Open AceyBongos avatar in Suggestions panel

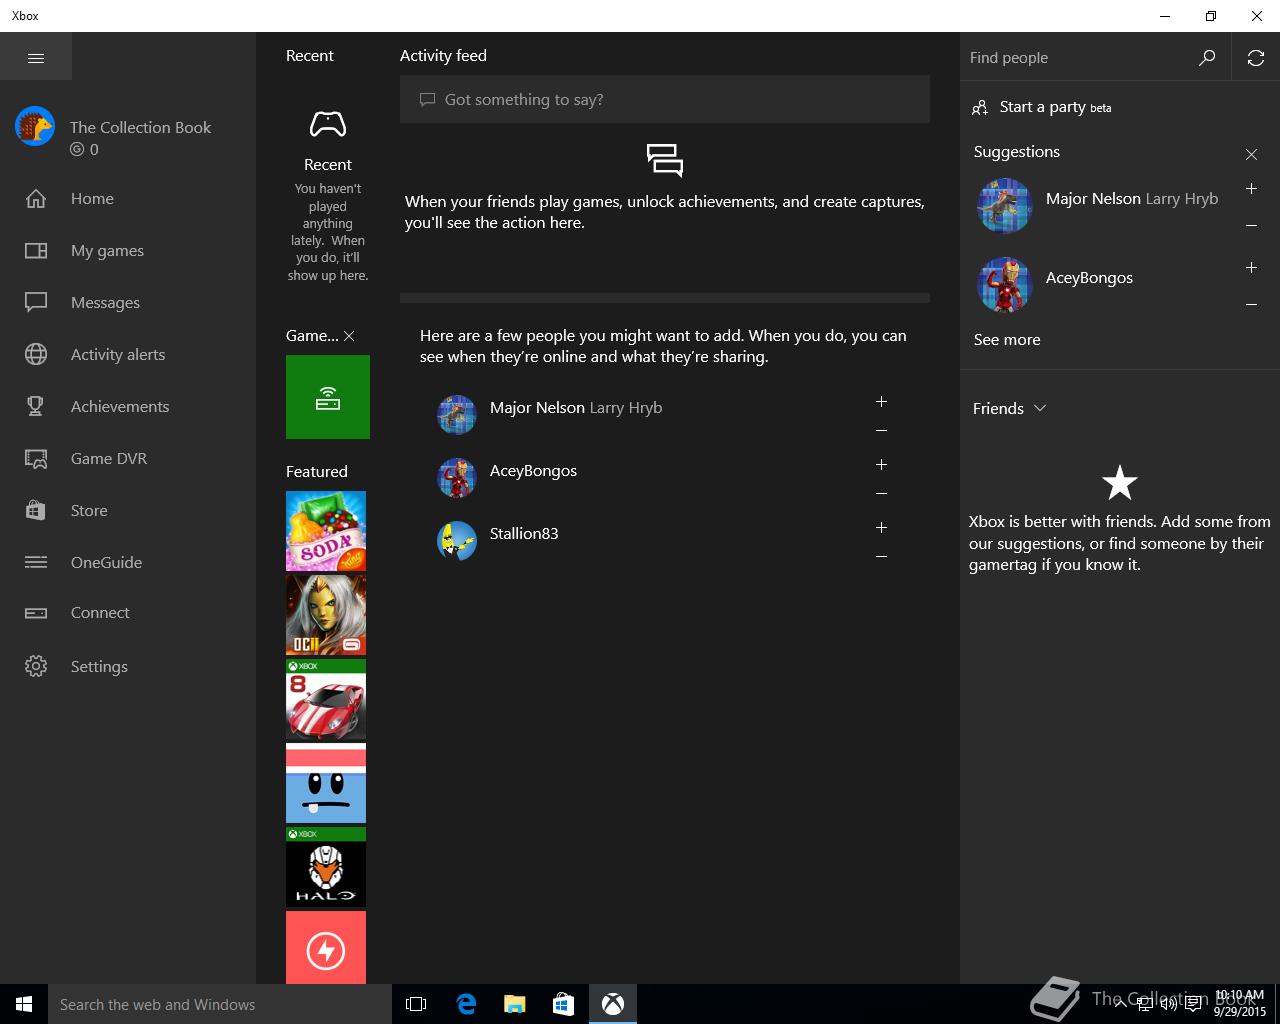tap(1004, 285)
